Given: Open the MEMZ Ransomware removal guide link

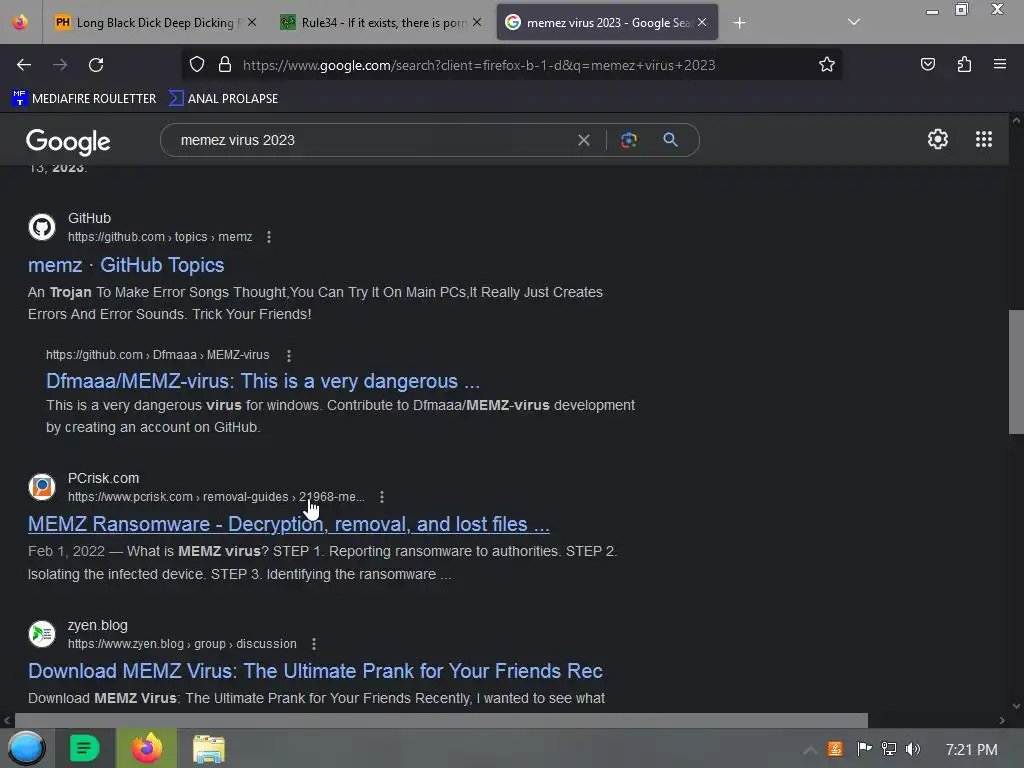Looking at the screenshot, I should click(289, 524).
